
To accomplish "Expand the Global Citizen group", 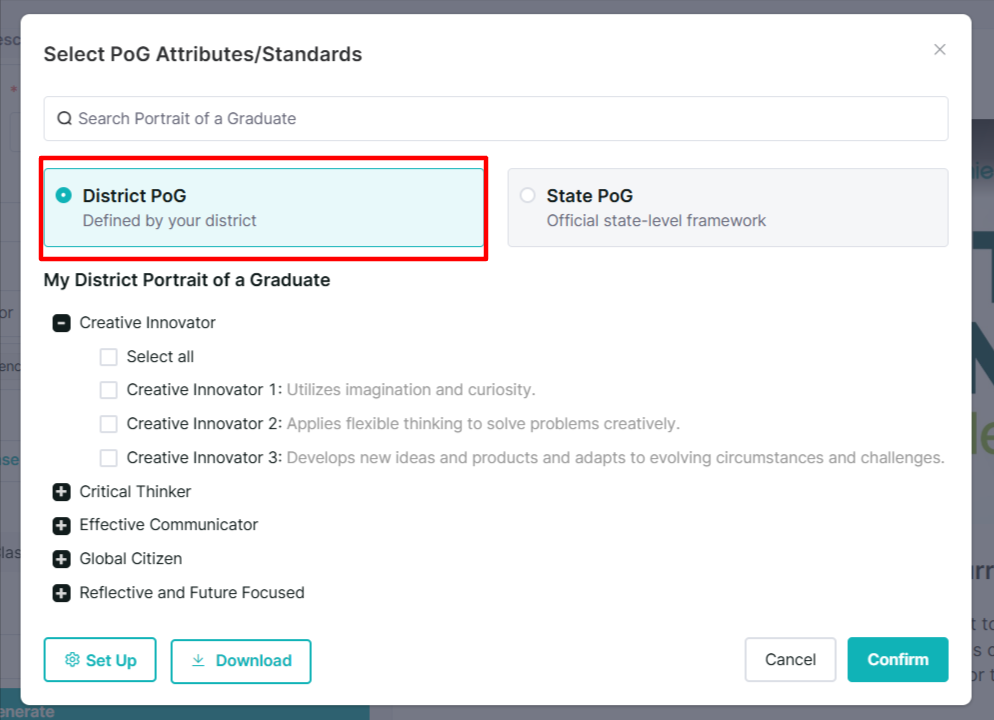I will [61, 559].
